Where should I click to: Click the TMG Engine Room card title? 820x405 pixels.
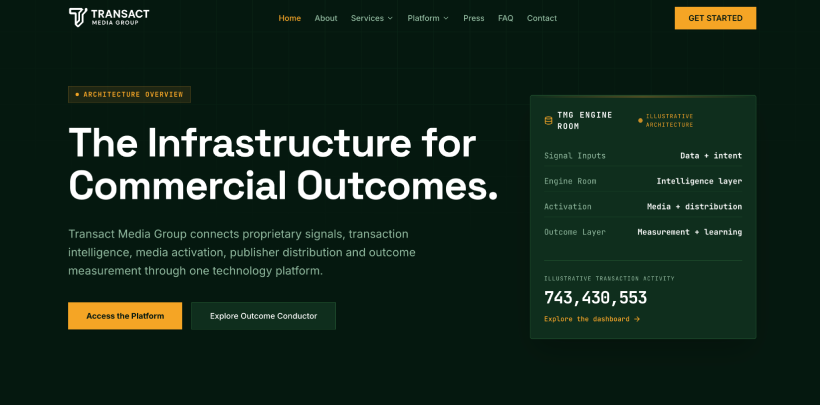[585, 120]
